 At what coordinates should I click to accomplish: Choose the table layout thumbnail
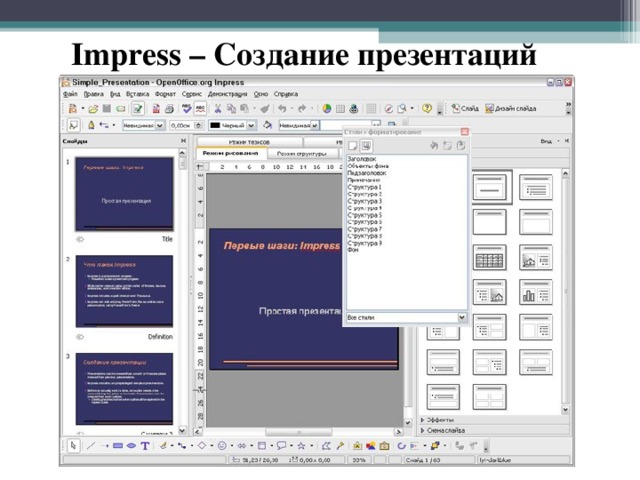click(490, 257)
